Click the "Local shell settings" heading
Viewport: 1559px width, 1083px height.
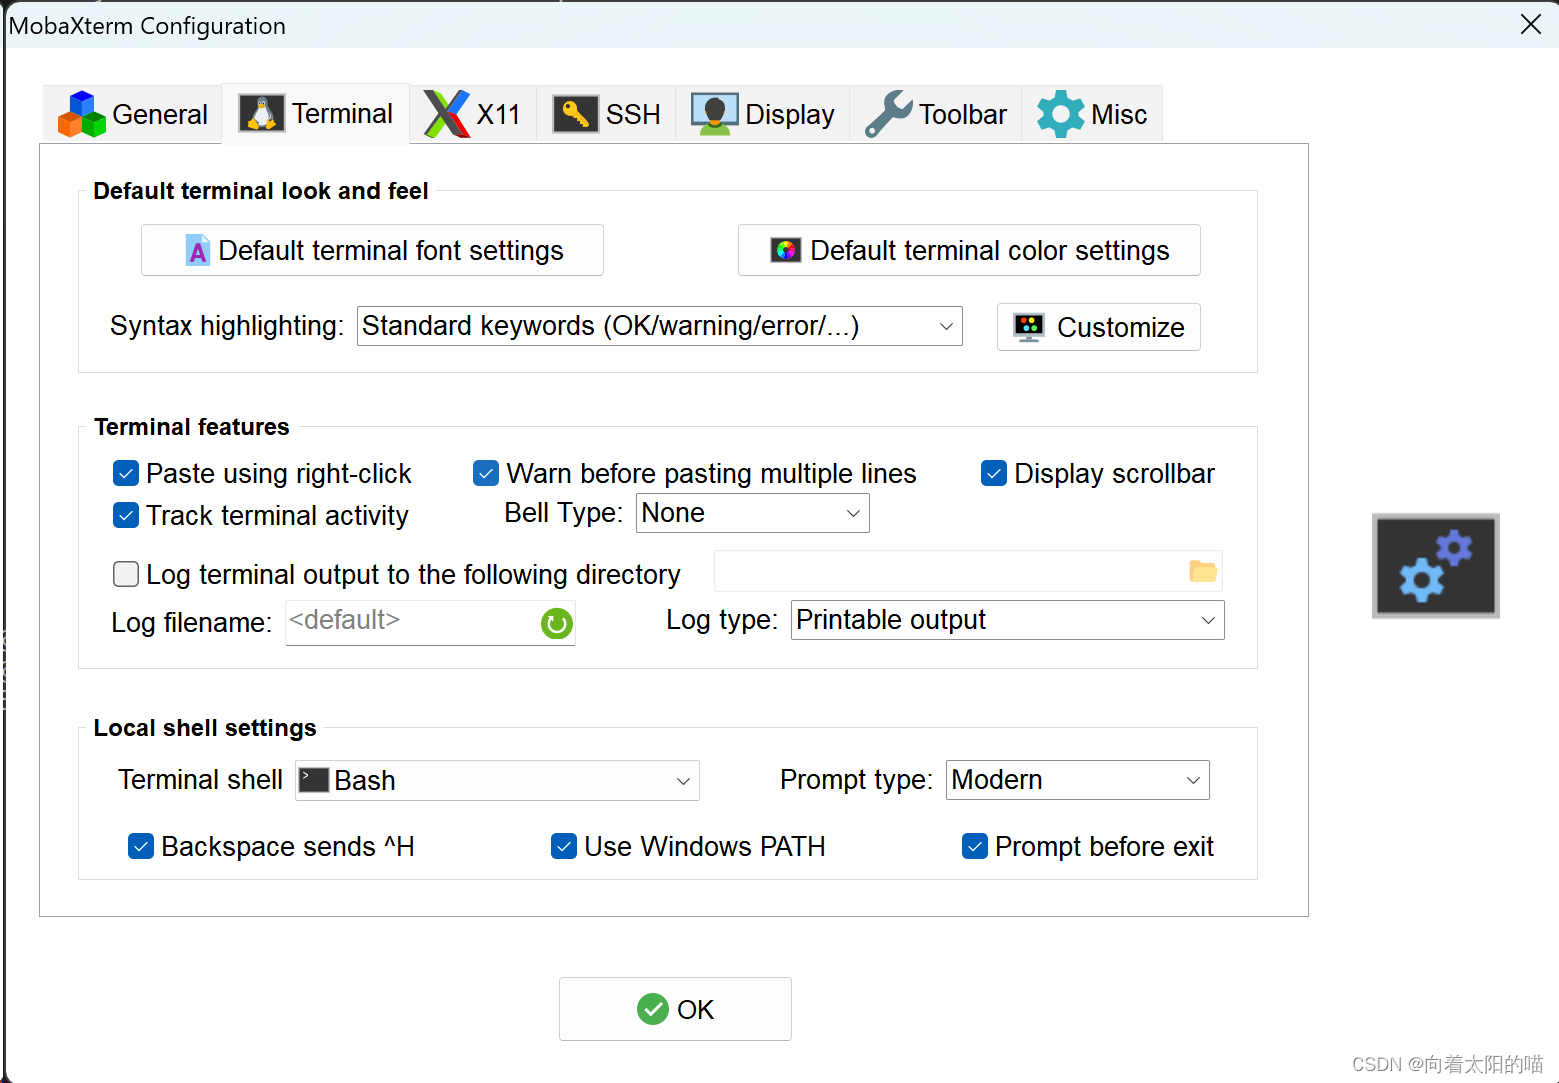[x=205, y=728]
